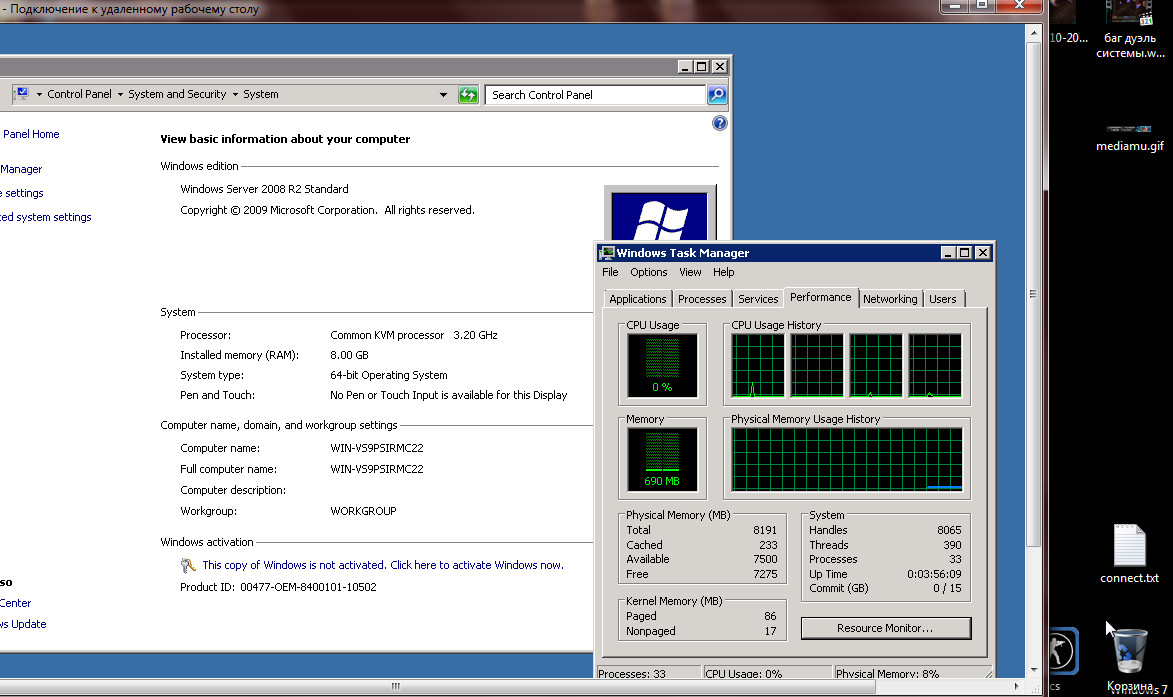The width and height of the screenshot is (1173, 697).
Task: Open the Device Manager sidebar link
Action: coord(21,170)
